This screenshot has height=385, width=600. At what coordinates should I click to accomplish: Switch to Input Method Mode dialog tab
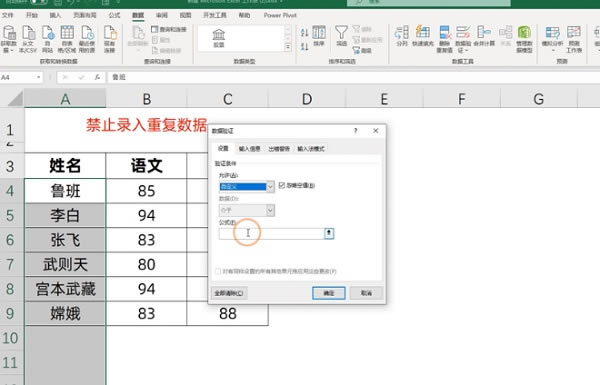click(x=311, y=148)
